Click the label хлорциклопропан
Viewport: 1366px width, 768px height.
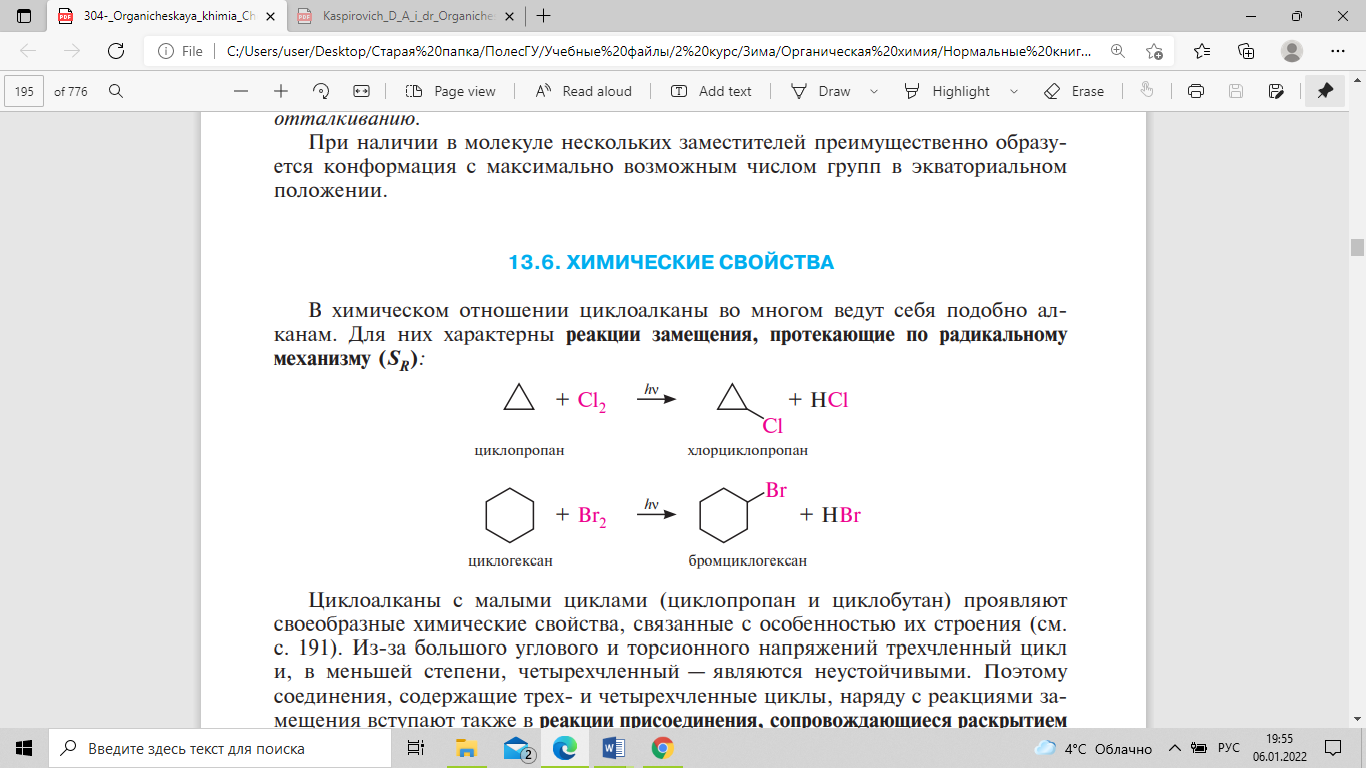747,451
